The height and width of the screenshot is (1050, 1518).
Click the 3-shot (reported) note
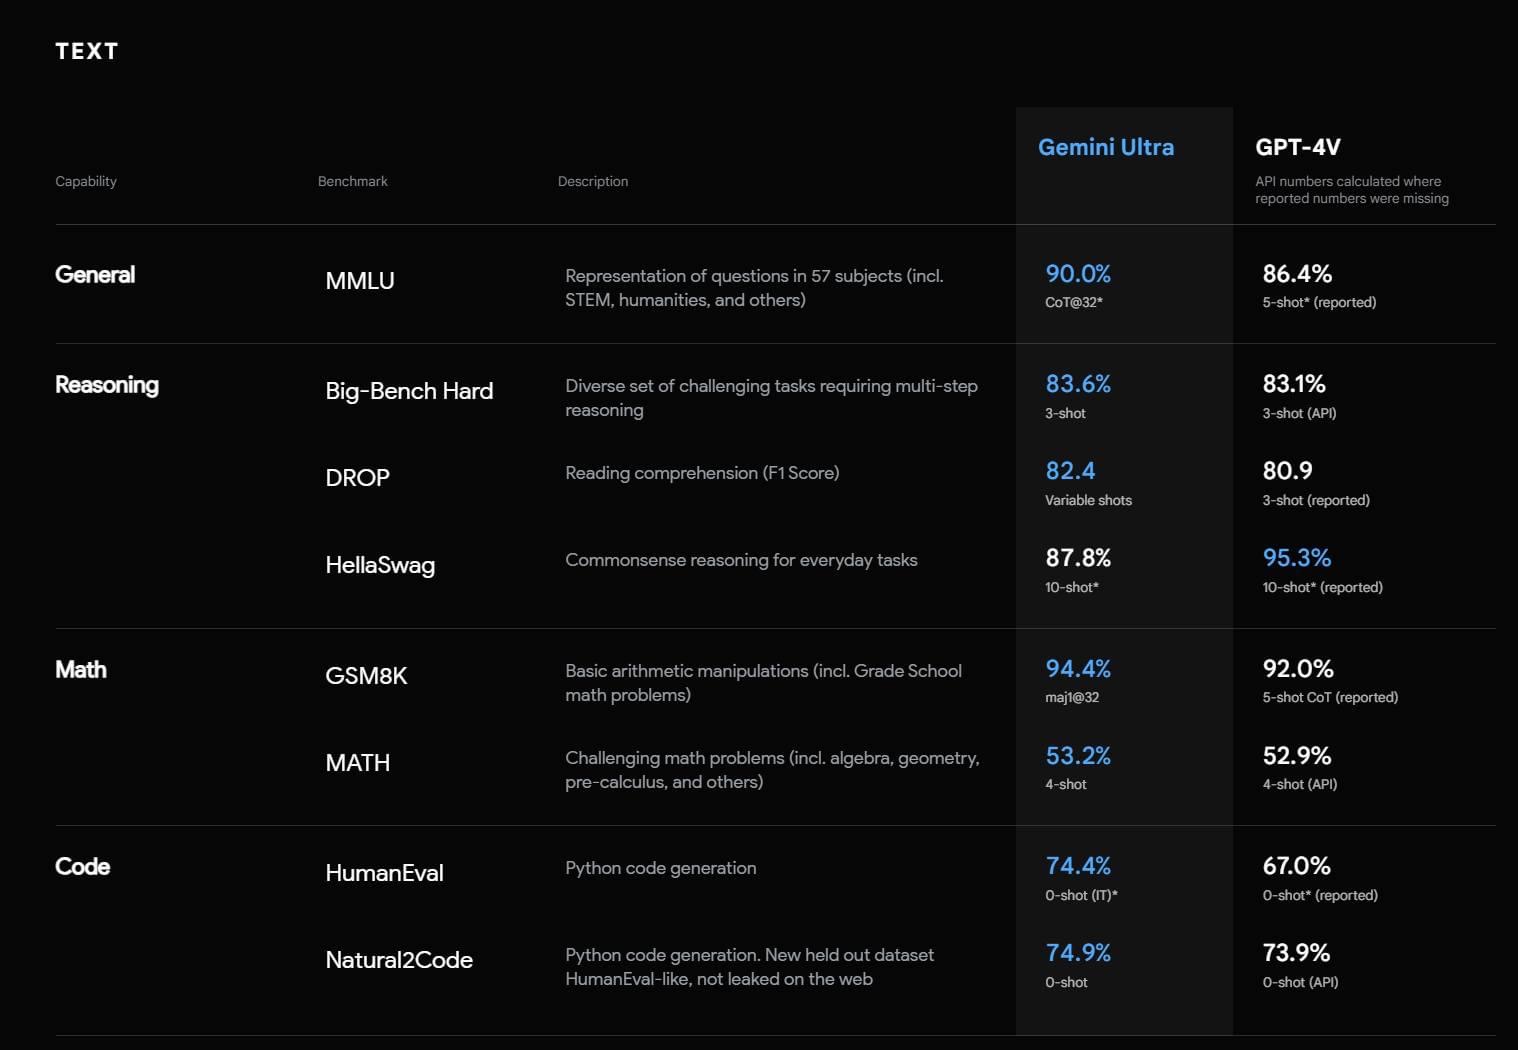coord(1316,500)
